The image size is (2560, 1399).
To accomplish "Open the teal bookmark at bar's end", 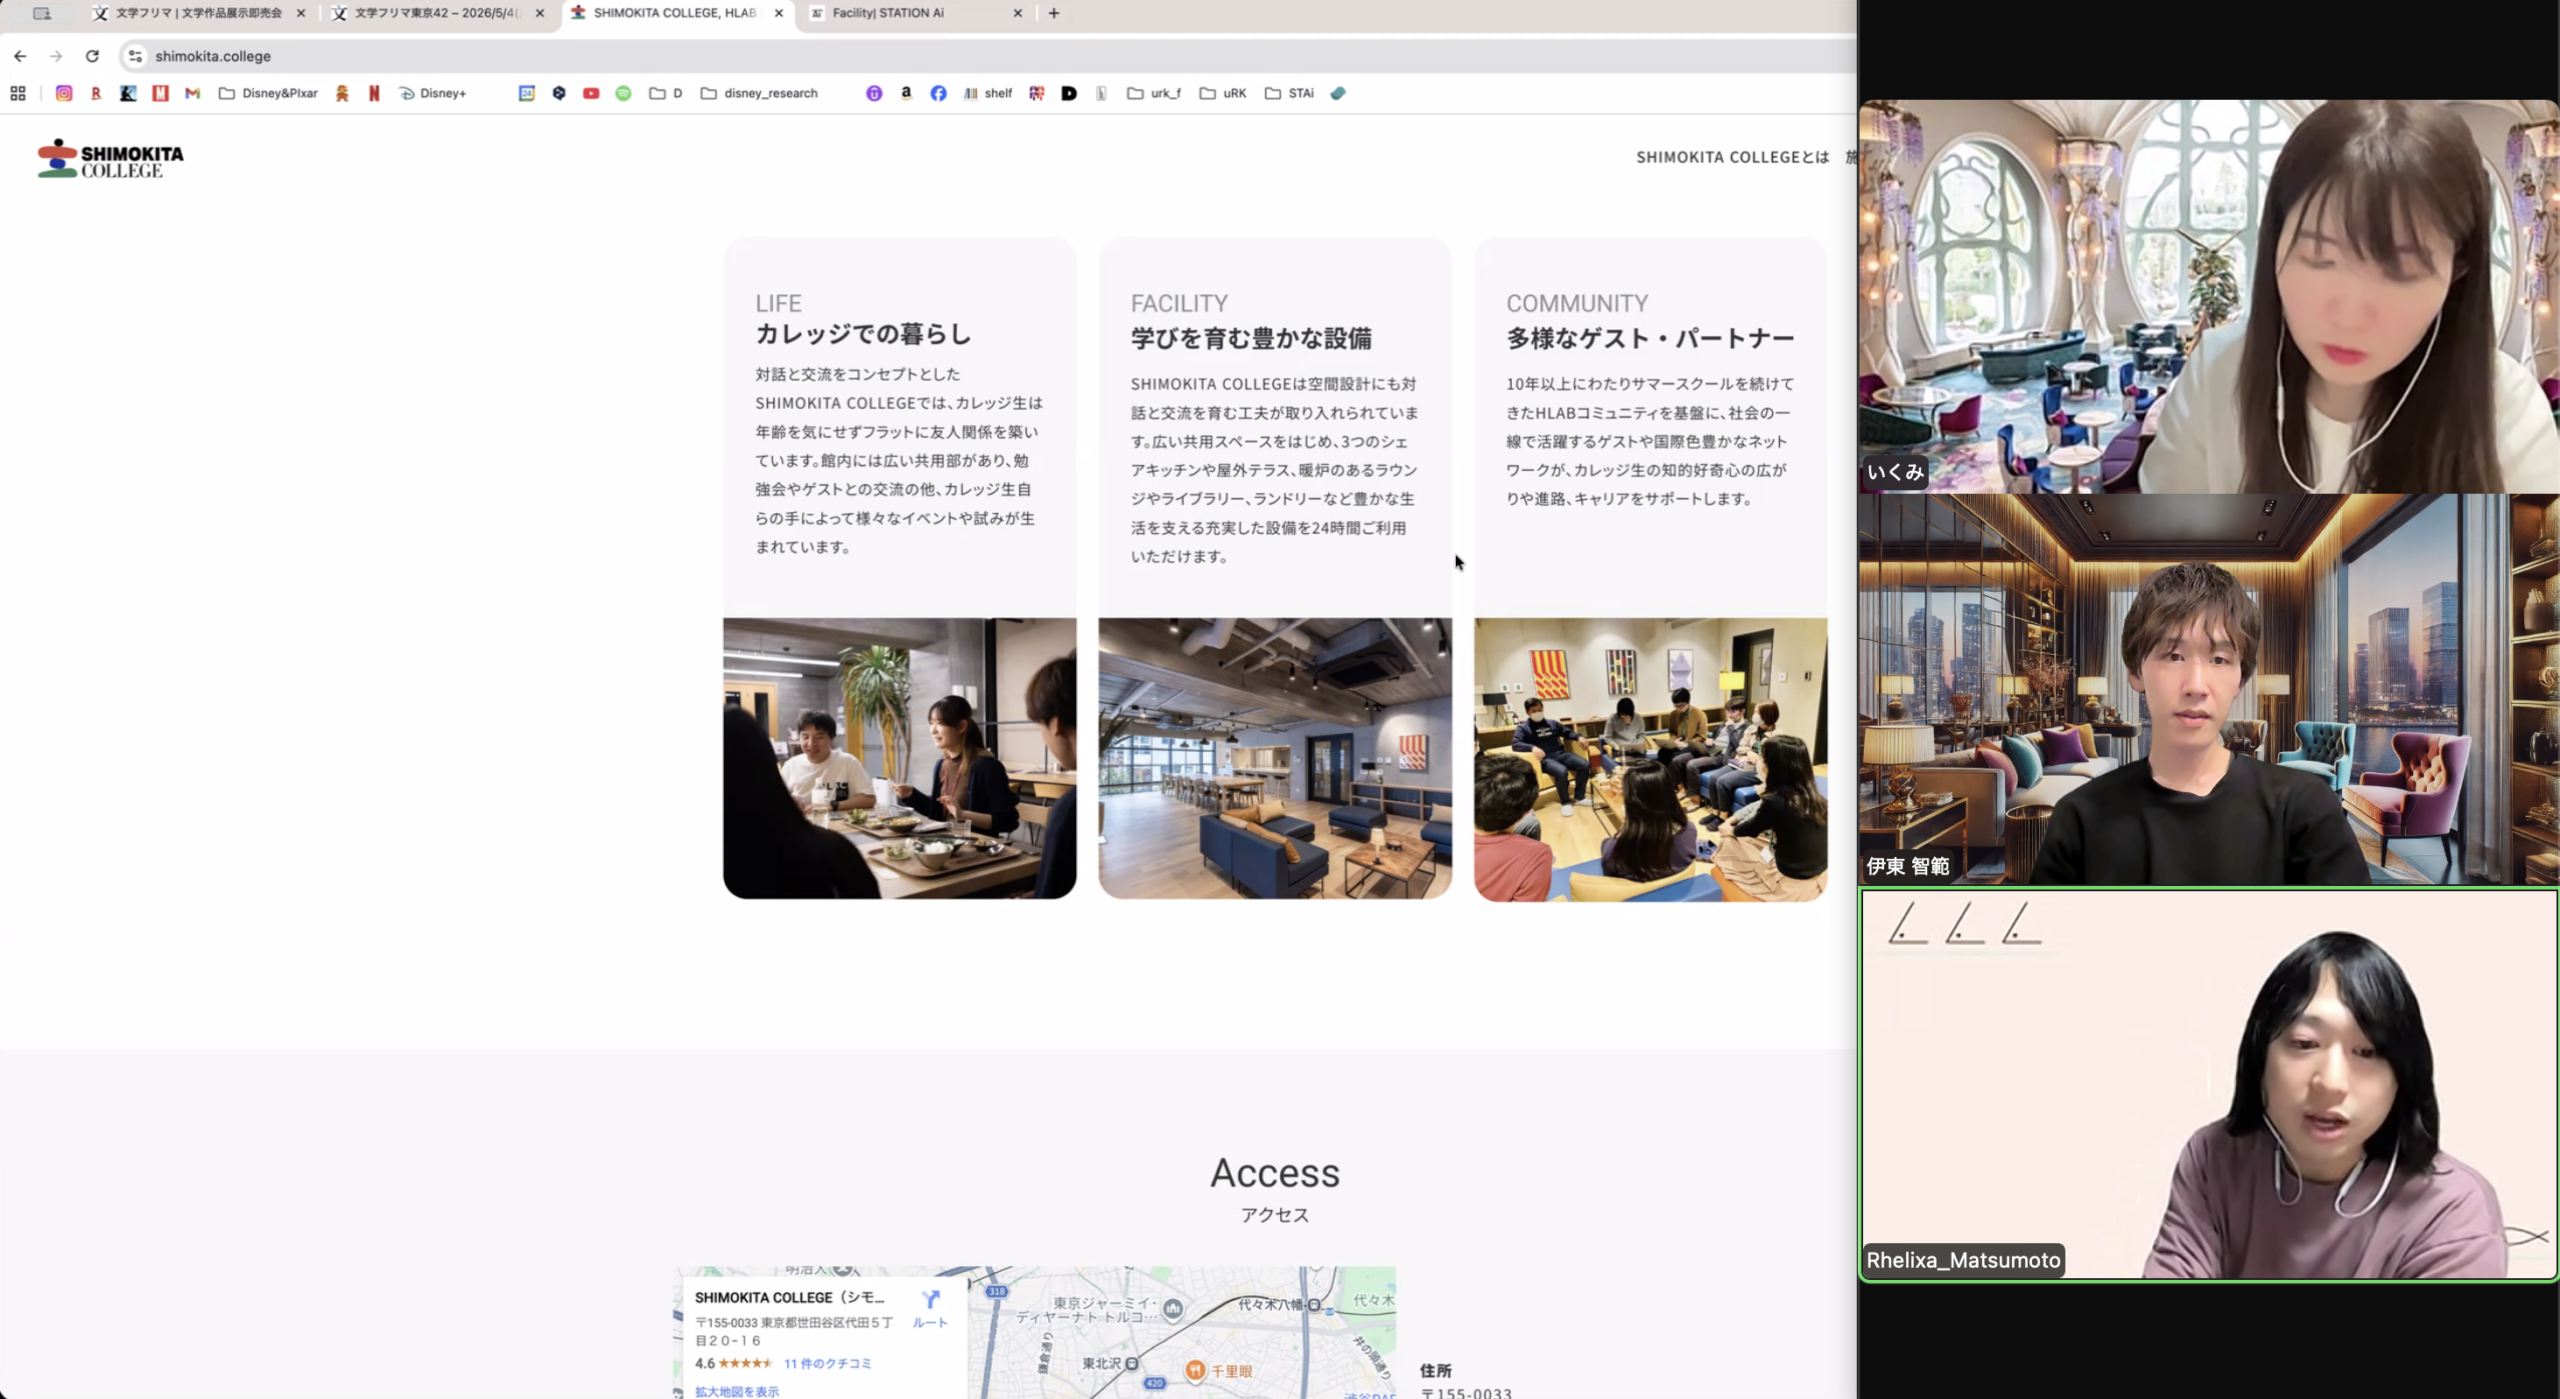I will tap(1338, 93).
